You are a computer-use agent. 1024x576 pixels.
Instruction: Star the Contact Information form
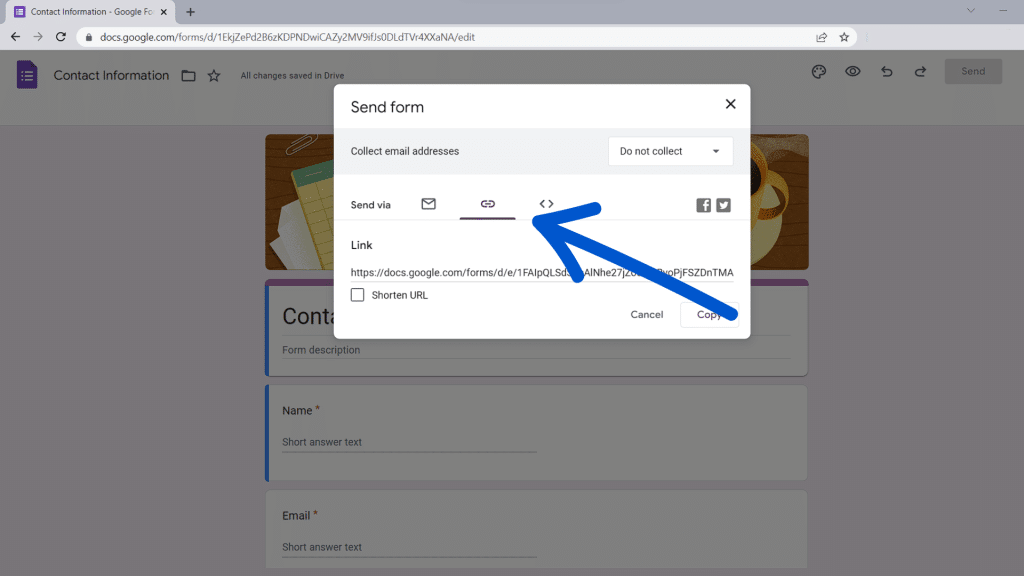pos(214,74)
